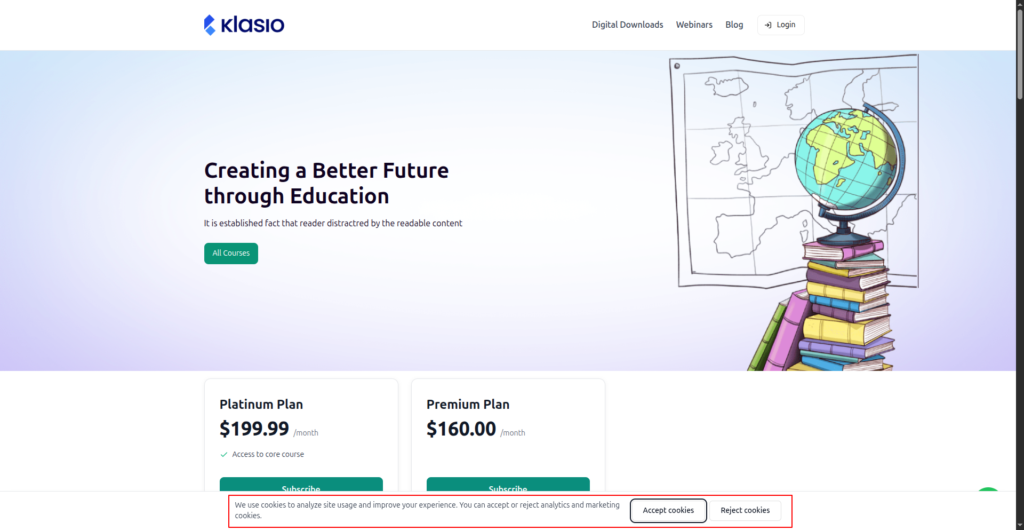Screen dimensions: 1024x530
Task: Select the Premium Plan heading
Action: click(468, 404)
